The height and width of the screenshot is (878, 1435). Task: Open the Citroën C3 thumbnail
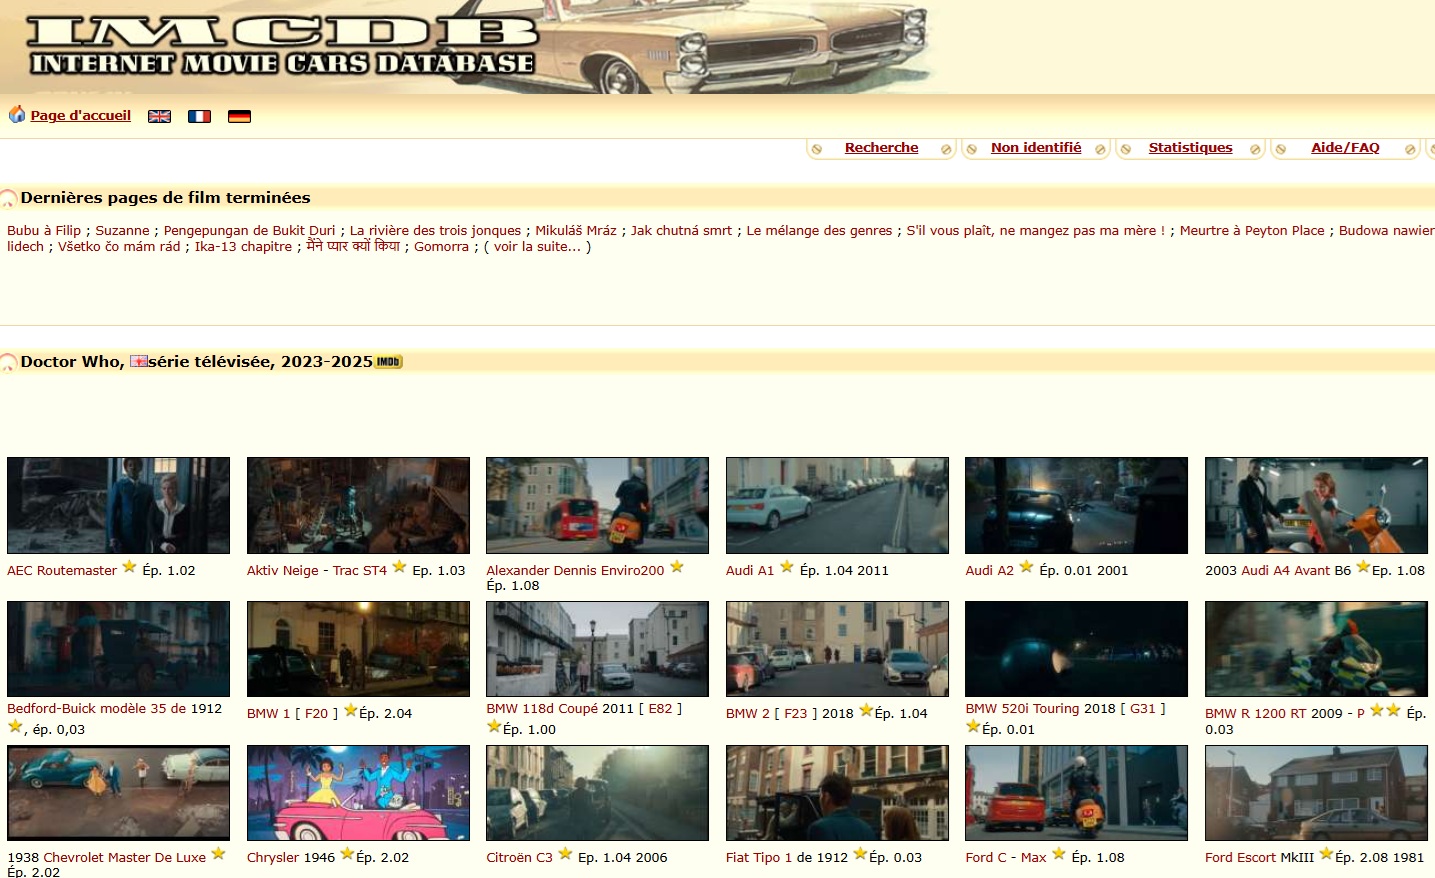coord(597,793)
